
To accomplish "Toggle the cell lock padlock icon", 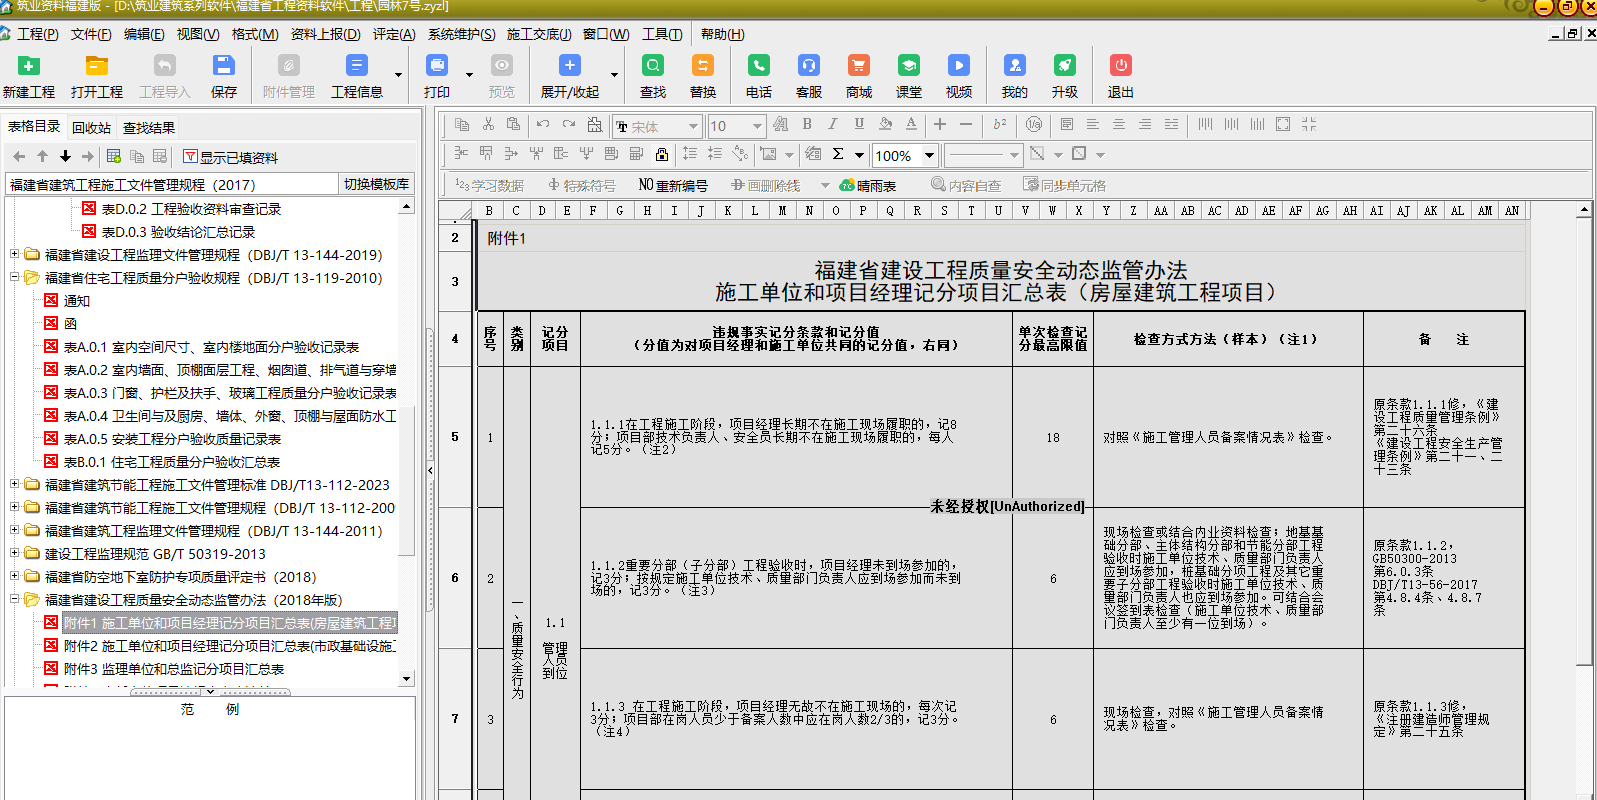I will tap(661, 154).
